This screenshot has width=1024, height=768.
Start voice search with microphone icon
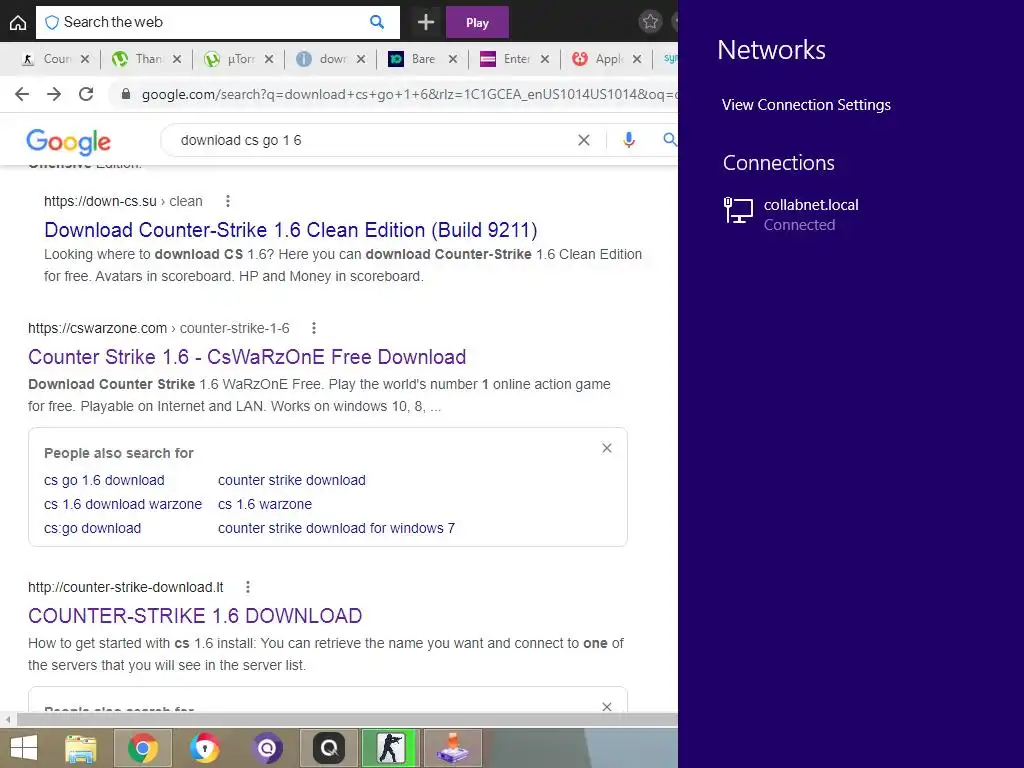click(629, 140)
